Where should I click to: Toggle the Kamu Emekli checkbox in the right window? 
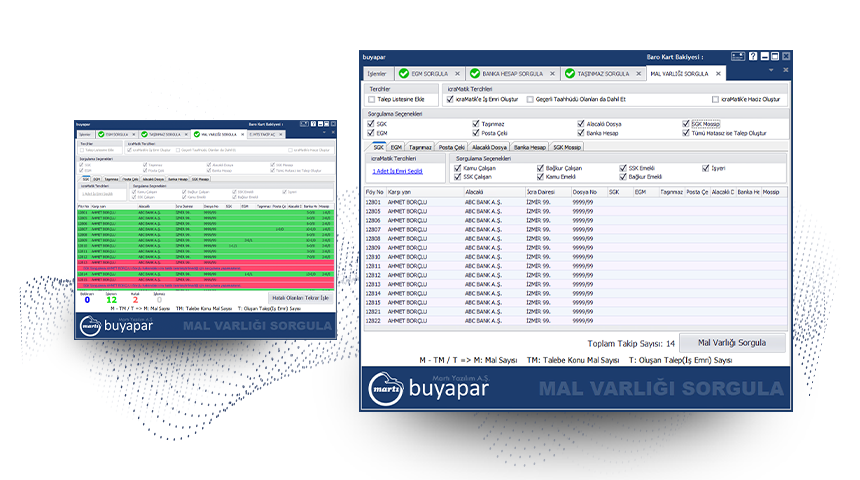540,177
